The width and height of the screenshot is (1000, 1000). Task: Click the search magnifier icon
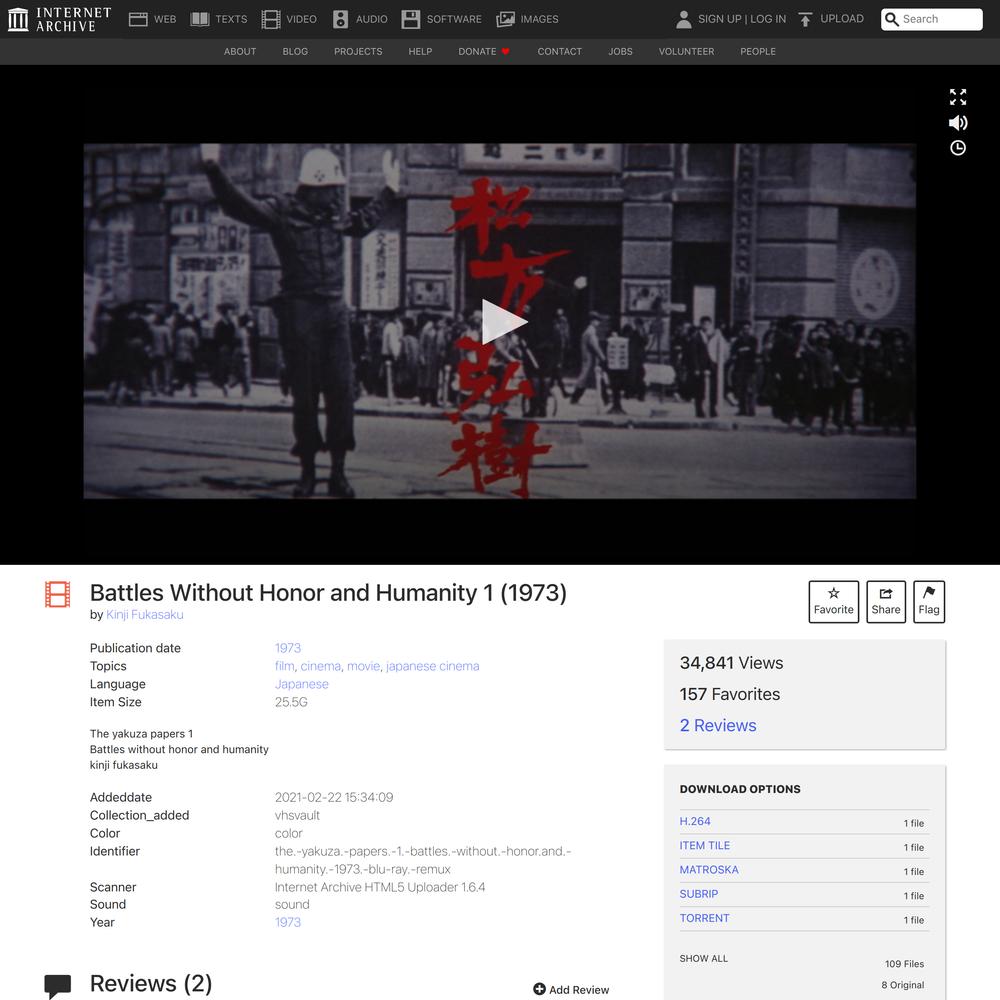[x=892, y=19]
